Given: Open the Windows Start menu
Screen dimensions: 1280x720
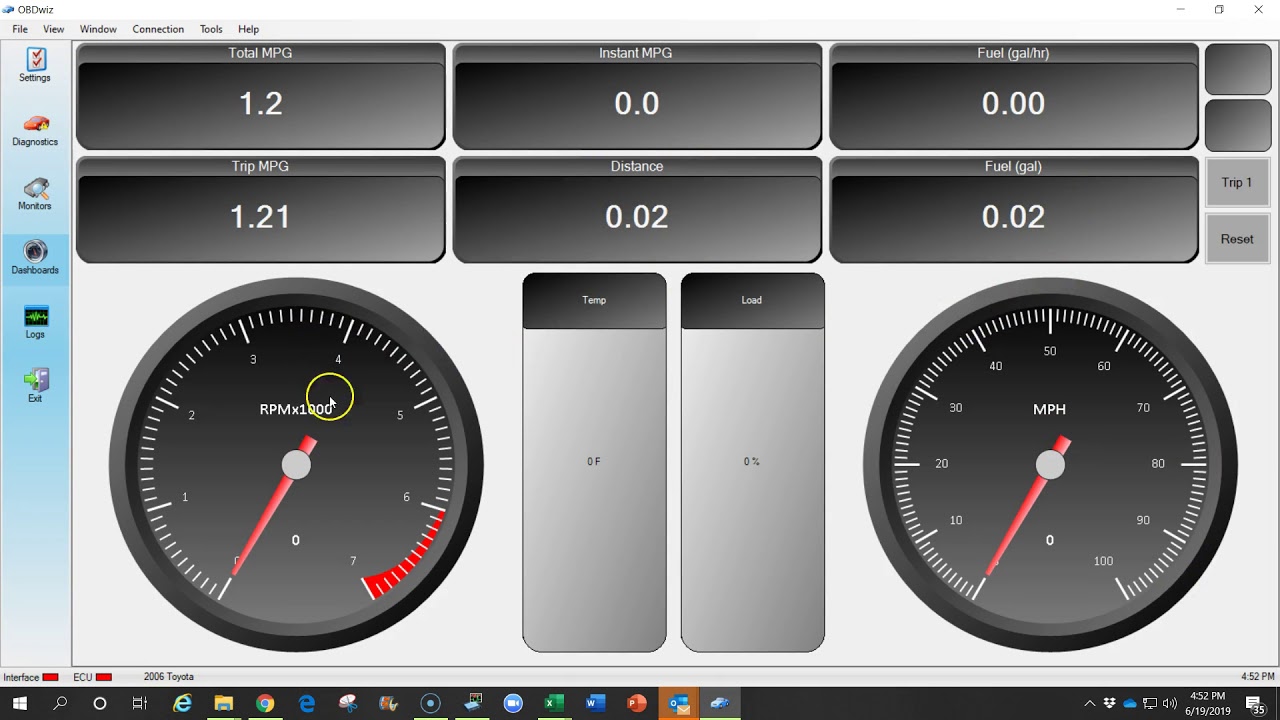Looking at the screenshot, I should click(19, 704).
